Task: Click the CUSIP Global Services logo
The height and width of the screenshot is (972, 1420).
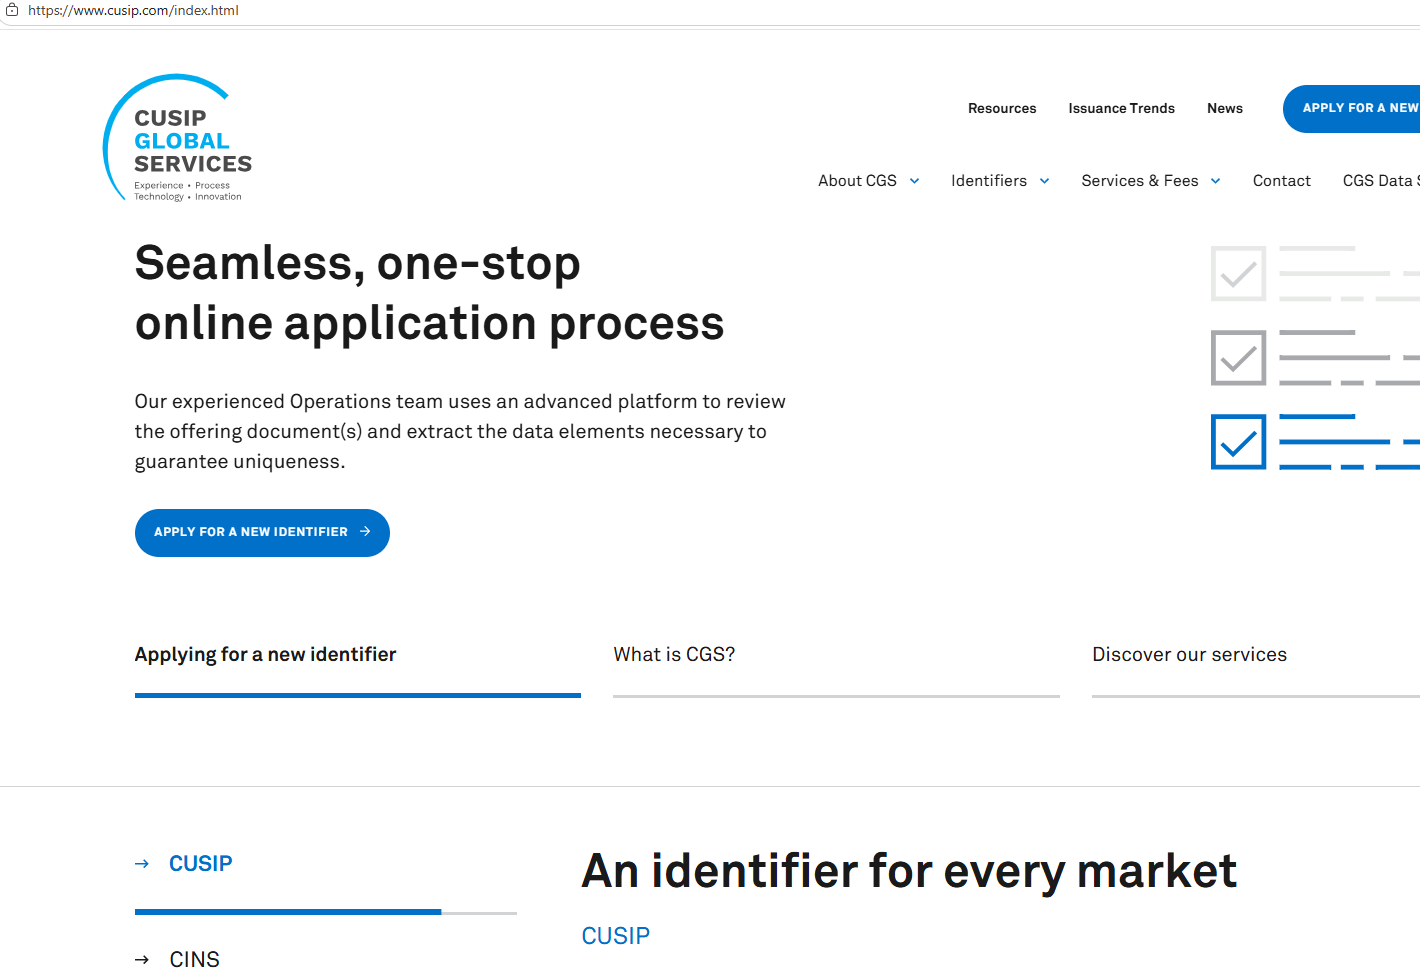Action: 178,139
